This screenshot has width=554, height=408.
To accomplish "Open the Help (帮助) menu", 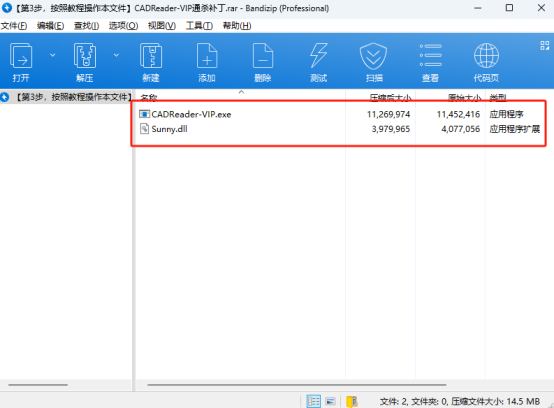I will point(237,26).
